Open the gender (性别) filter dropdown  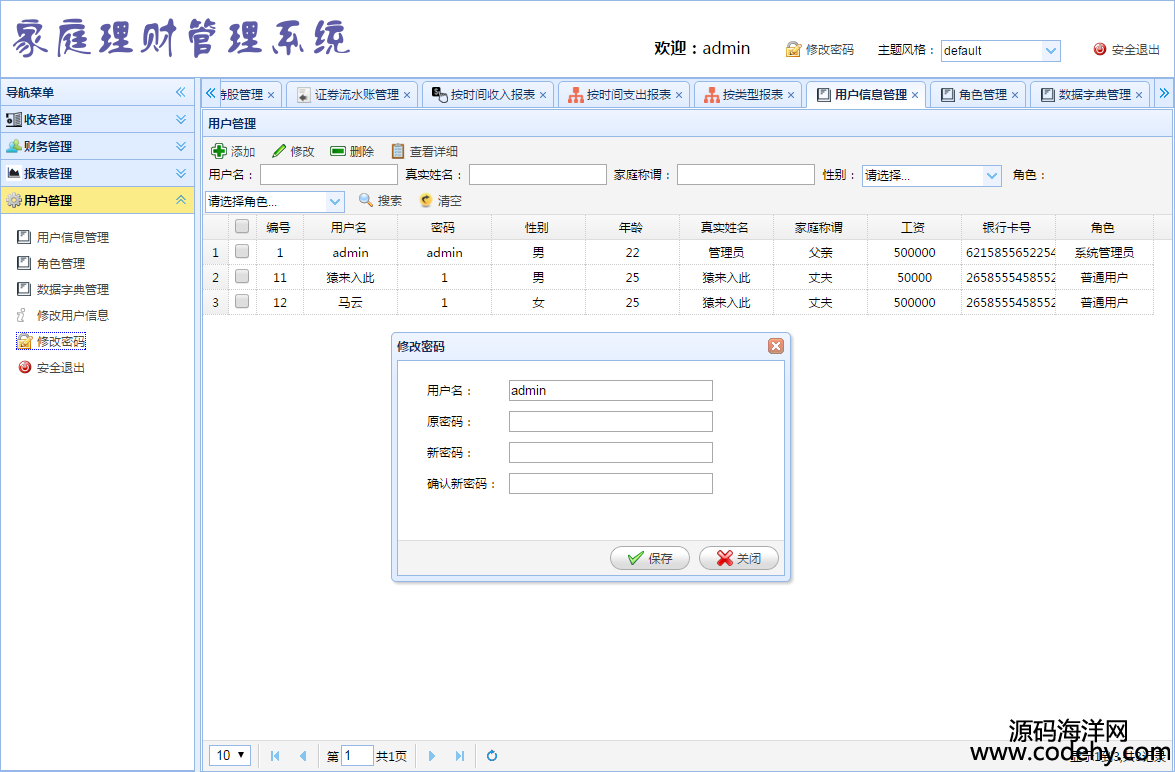click(991, 175)
